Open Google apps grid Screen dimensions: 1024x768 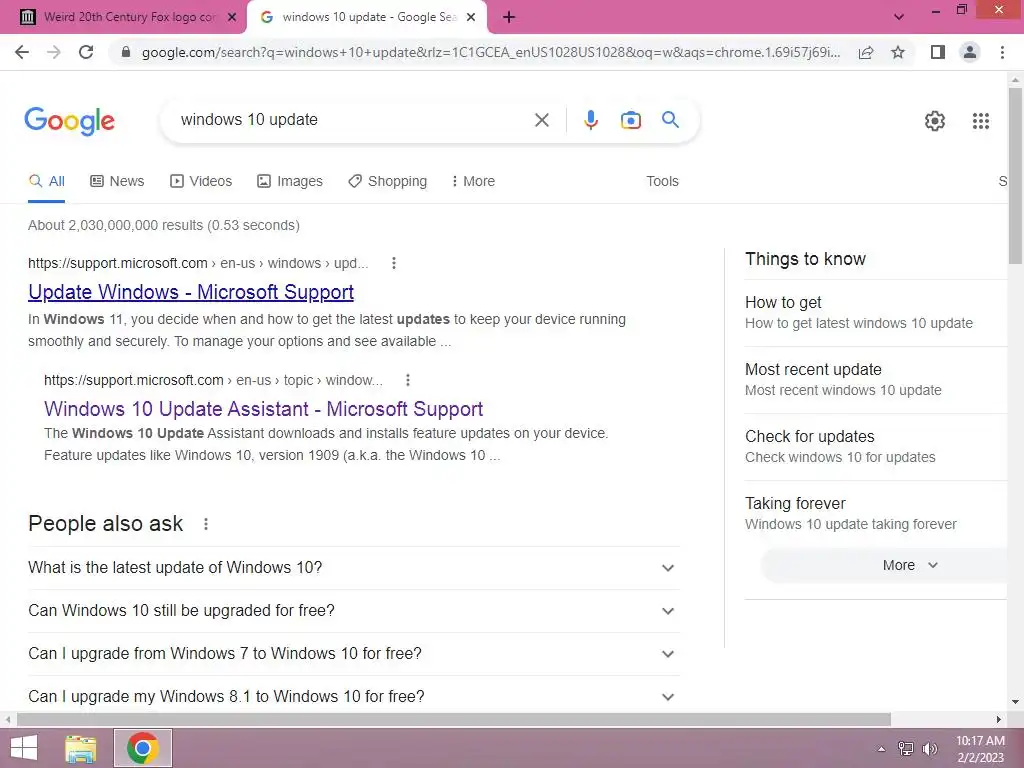pos(980,121)
